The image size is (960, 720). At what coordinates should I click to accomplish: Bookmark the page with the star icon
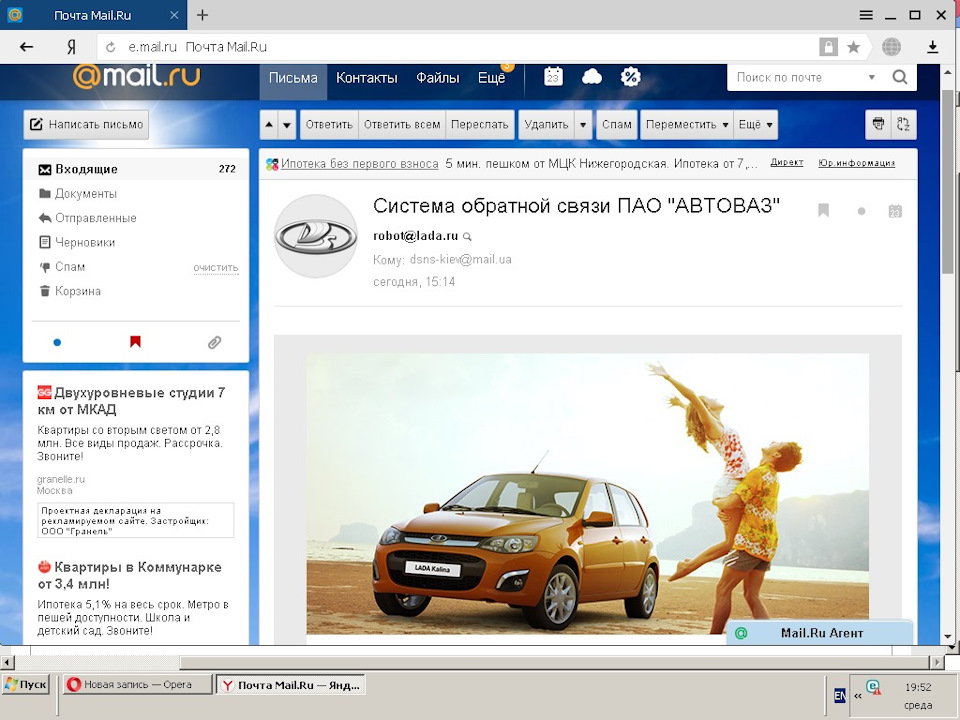(853, 47)
